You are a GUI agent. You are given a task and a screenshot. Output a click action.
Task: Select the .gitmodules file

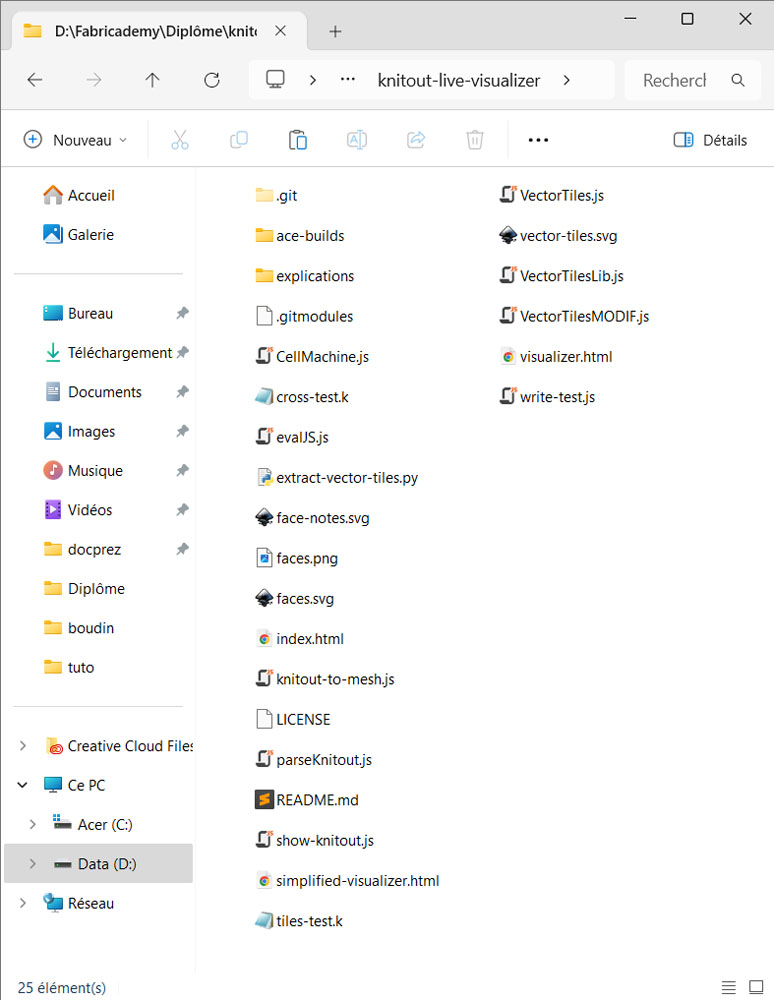[x=304, y=316]
